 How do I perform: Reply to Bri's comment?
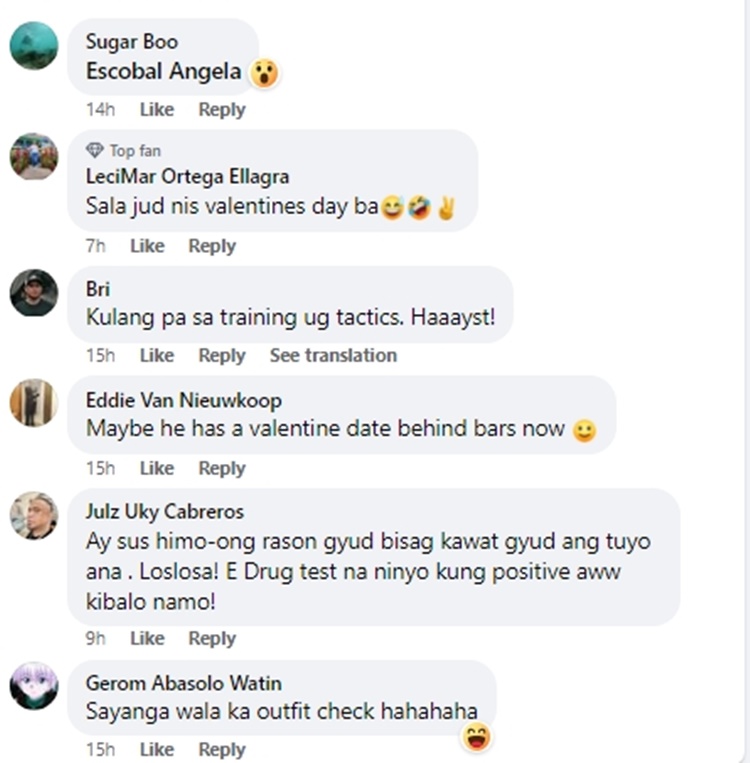tap(222, 355)
